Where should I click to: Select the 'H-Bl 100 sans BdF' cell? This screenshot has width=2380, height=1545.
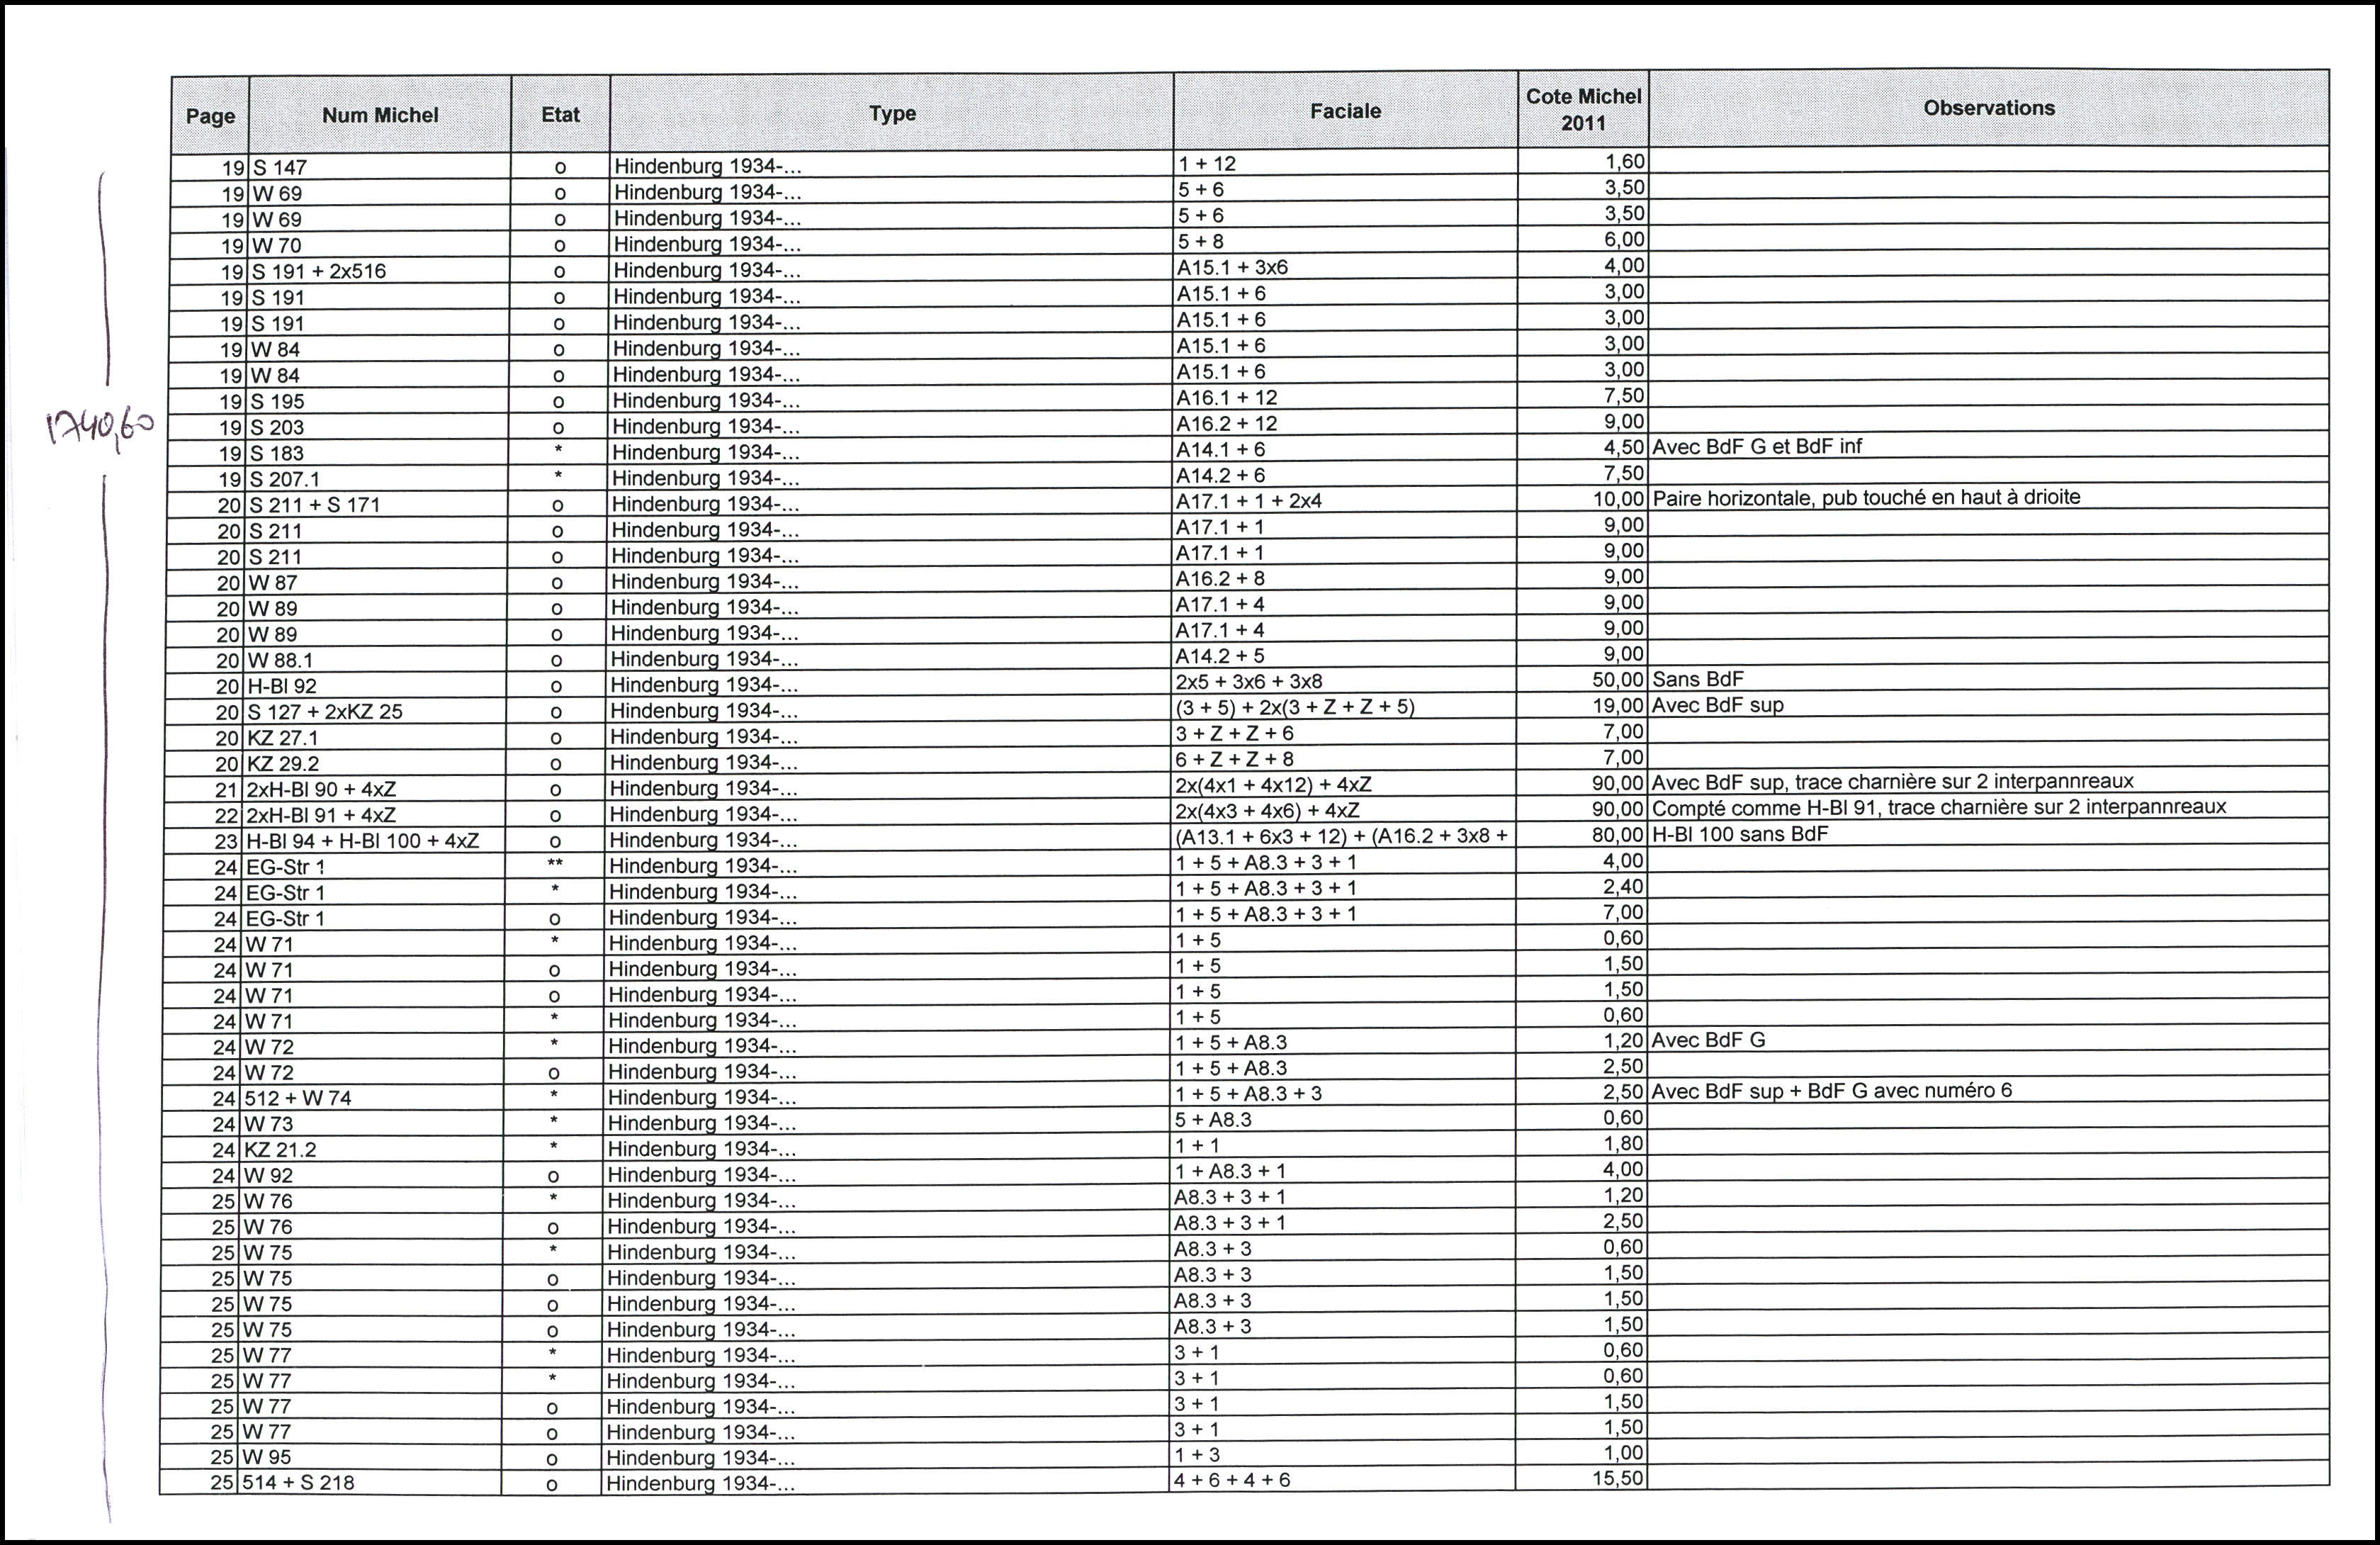click(x=1740, y=835)
